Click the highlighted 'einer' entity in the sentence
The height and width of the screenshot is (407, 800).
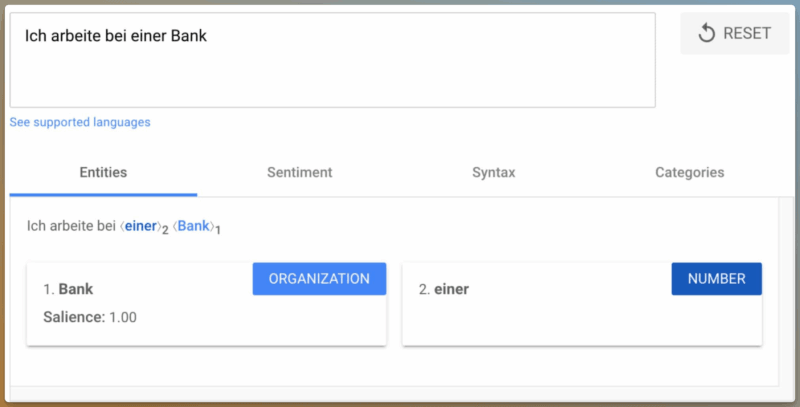[x=141, y=226]
